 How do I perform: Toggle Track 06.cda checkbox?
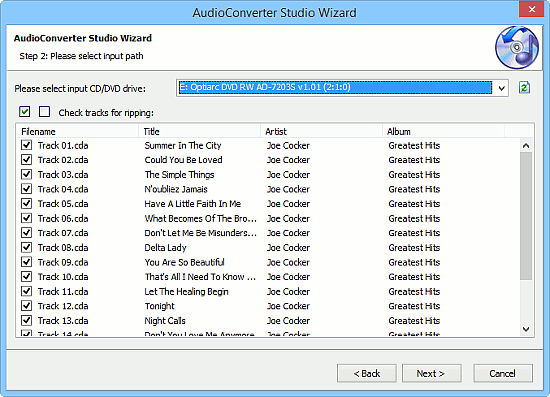(27, 218)
